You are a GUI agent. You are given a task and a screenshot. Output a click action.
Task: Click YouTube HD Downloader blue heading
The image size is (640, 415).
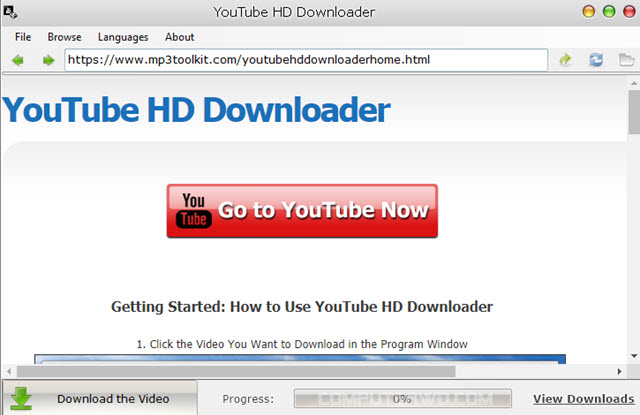pyautogui.click(x=196, y=110)
